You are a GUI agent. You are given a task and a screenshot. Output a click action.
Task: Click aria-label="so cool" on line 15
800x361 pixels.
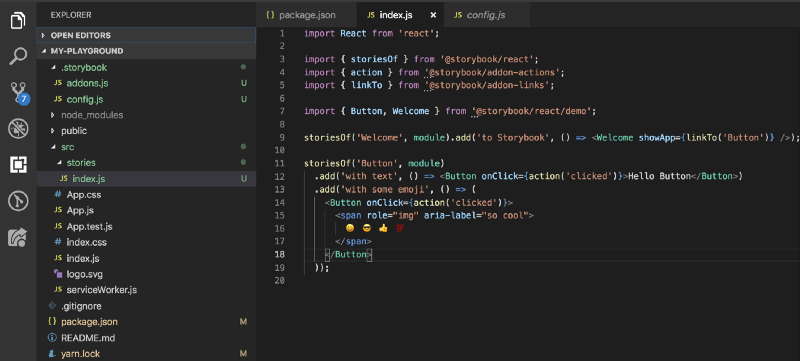476,215
